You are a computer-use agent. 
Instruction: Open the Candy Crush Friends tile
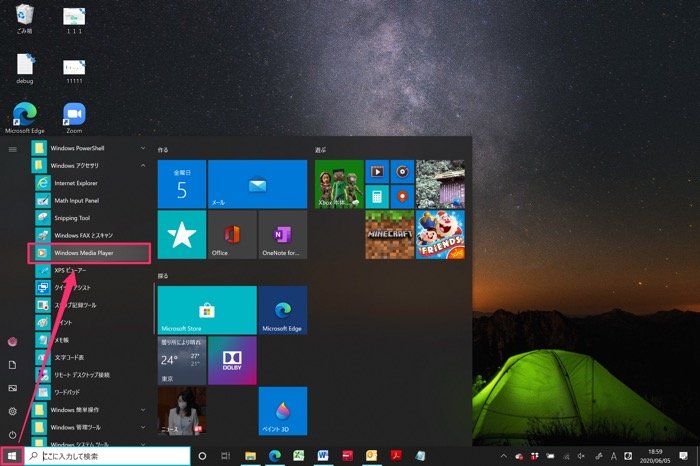[x=440, y=235]
